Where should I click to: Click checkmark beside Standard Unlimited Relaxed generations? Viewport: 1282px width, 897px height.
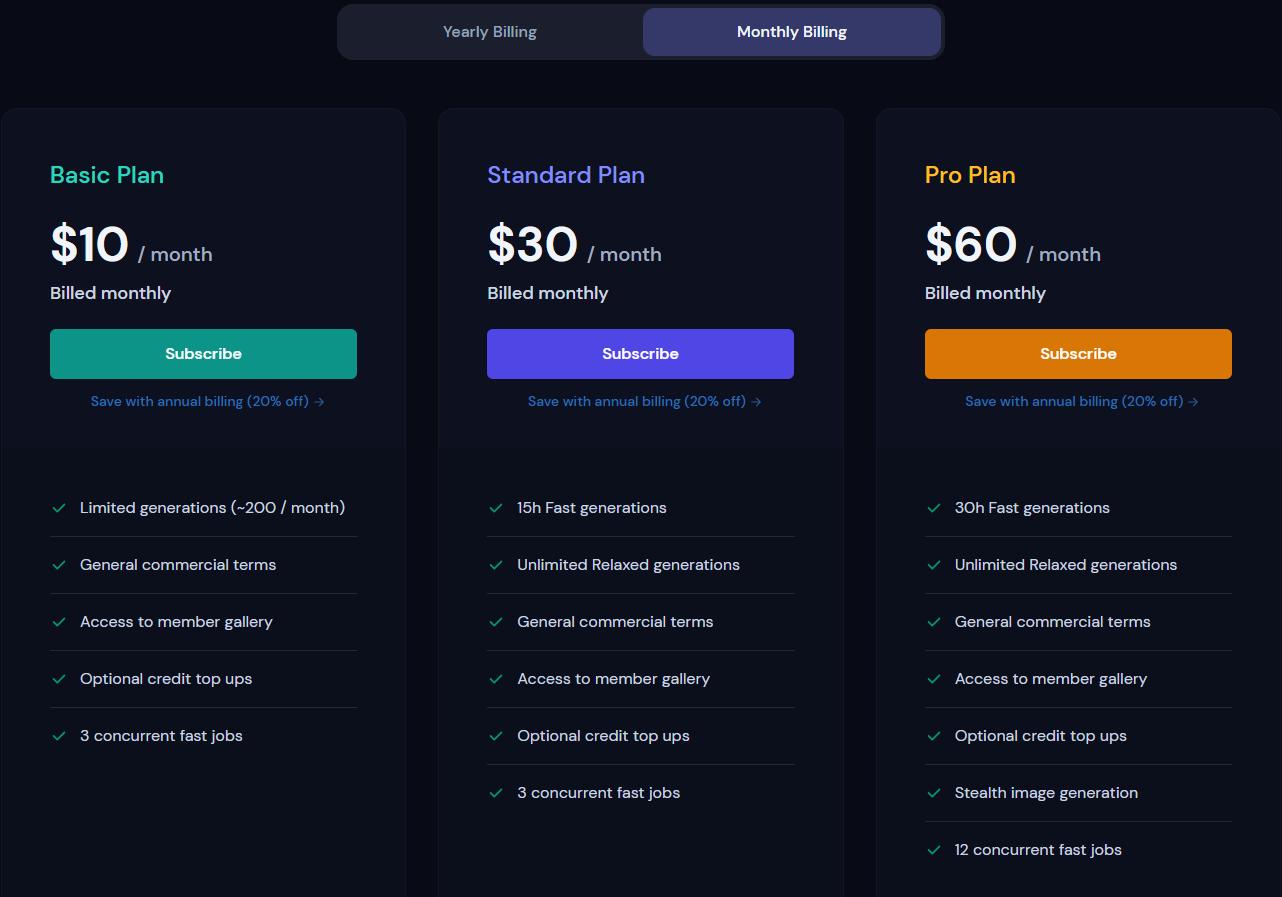pyautogui.click(x=496, y=565)
